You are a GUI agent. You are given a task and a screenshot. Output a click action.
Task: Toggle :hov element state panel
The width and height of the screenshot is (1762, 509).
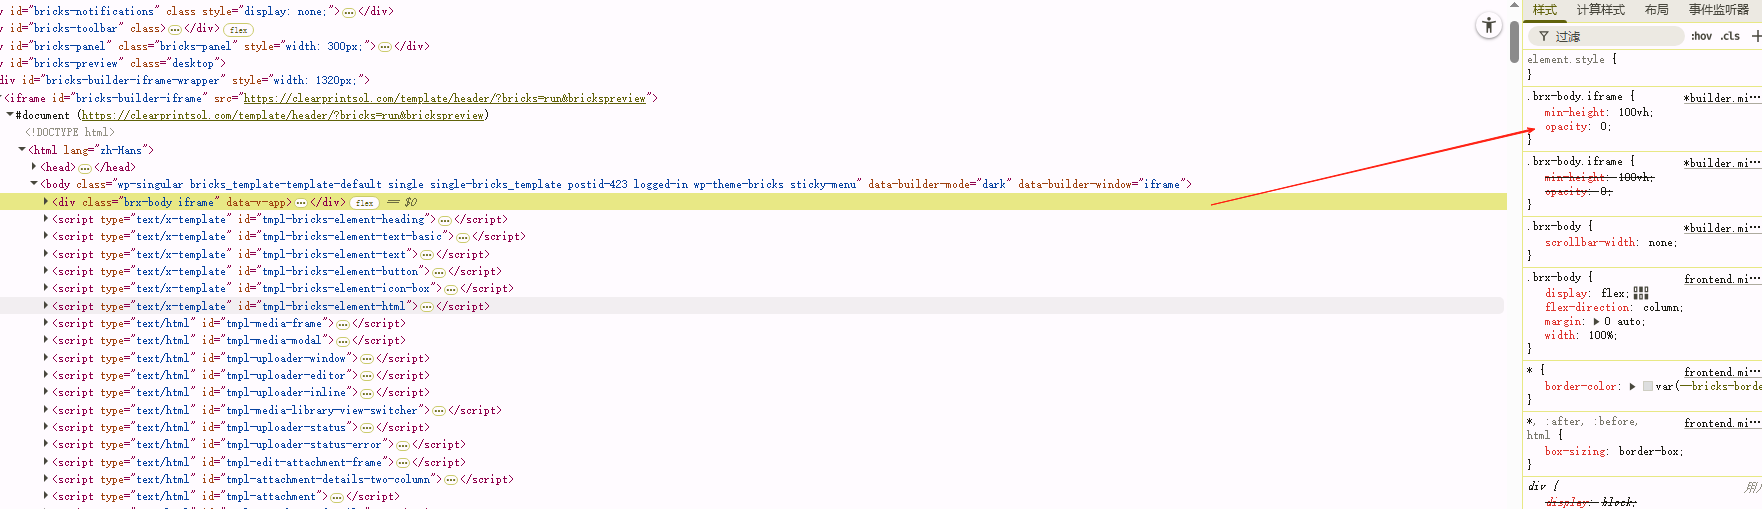pyautogui.click(x=1701, y=36)
